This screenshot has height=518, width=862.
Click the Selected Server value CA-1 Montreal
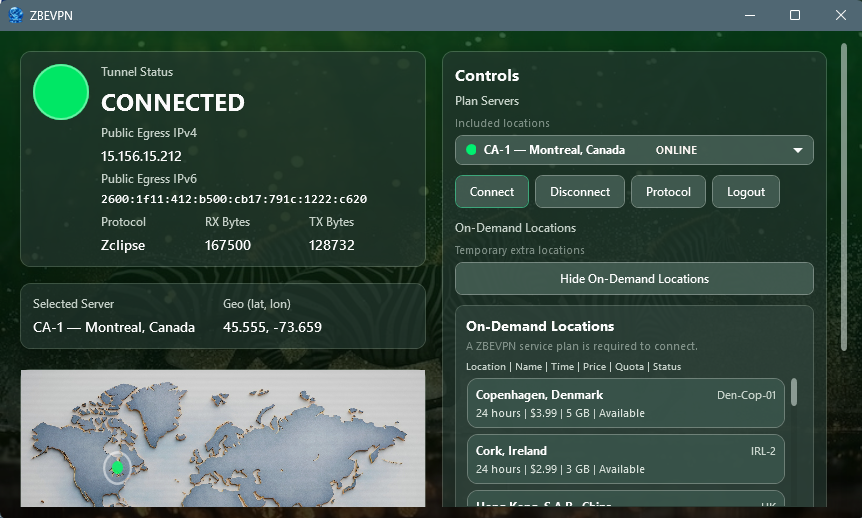click(114, 327)
